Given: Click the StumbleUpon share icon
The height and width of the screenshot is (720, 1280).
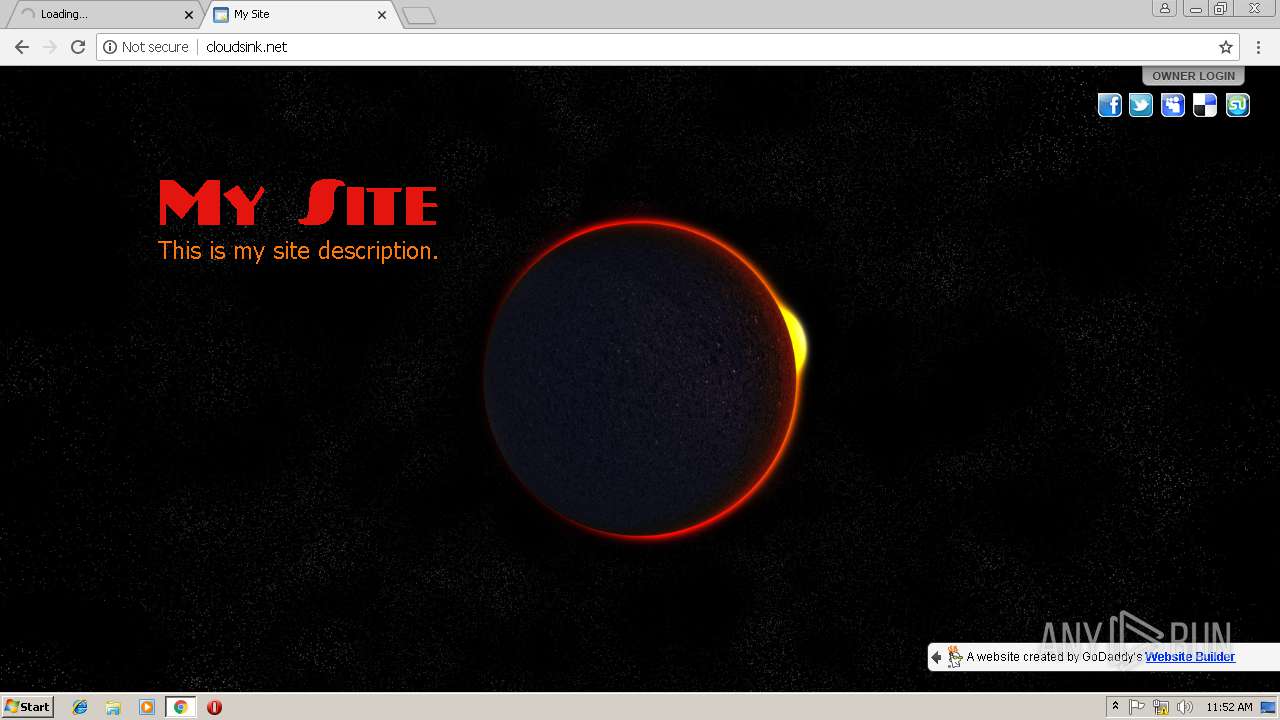Looking at the screenshot, I should pos(1238,105).
